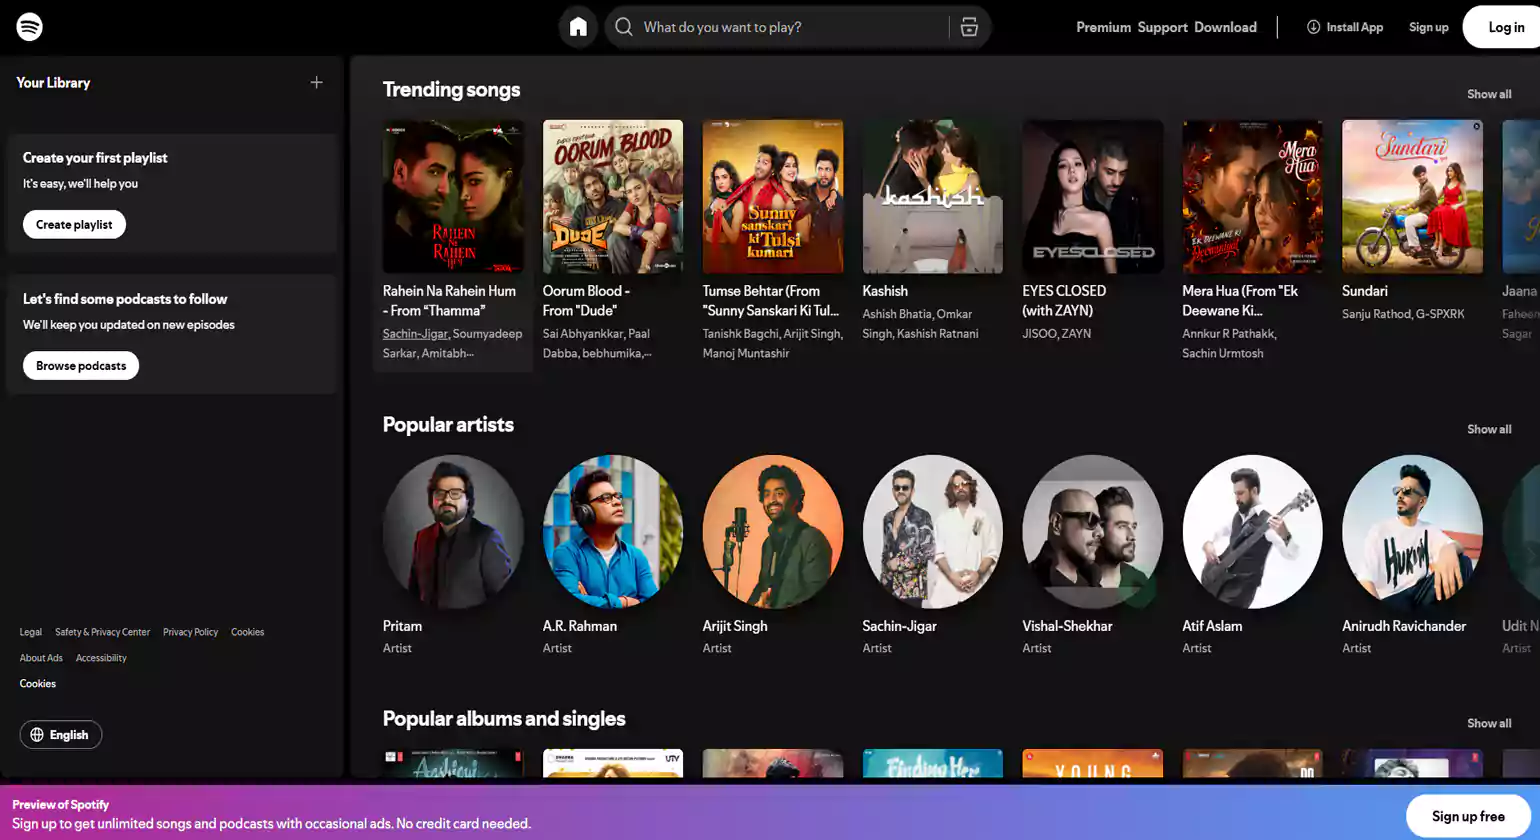Type in the 'What do you want to play?' field
The width and height of the screenshot is (1540, 840).
[790, 27]
